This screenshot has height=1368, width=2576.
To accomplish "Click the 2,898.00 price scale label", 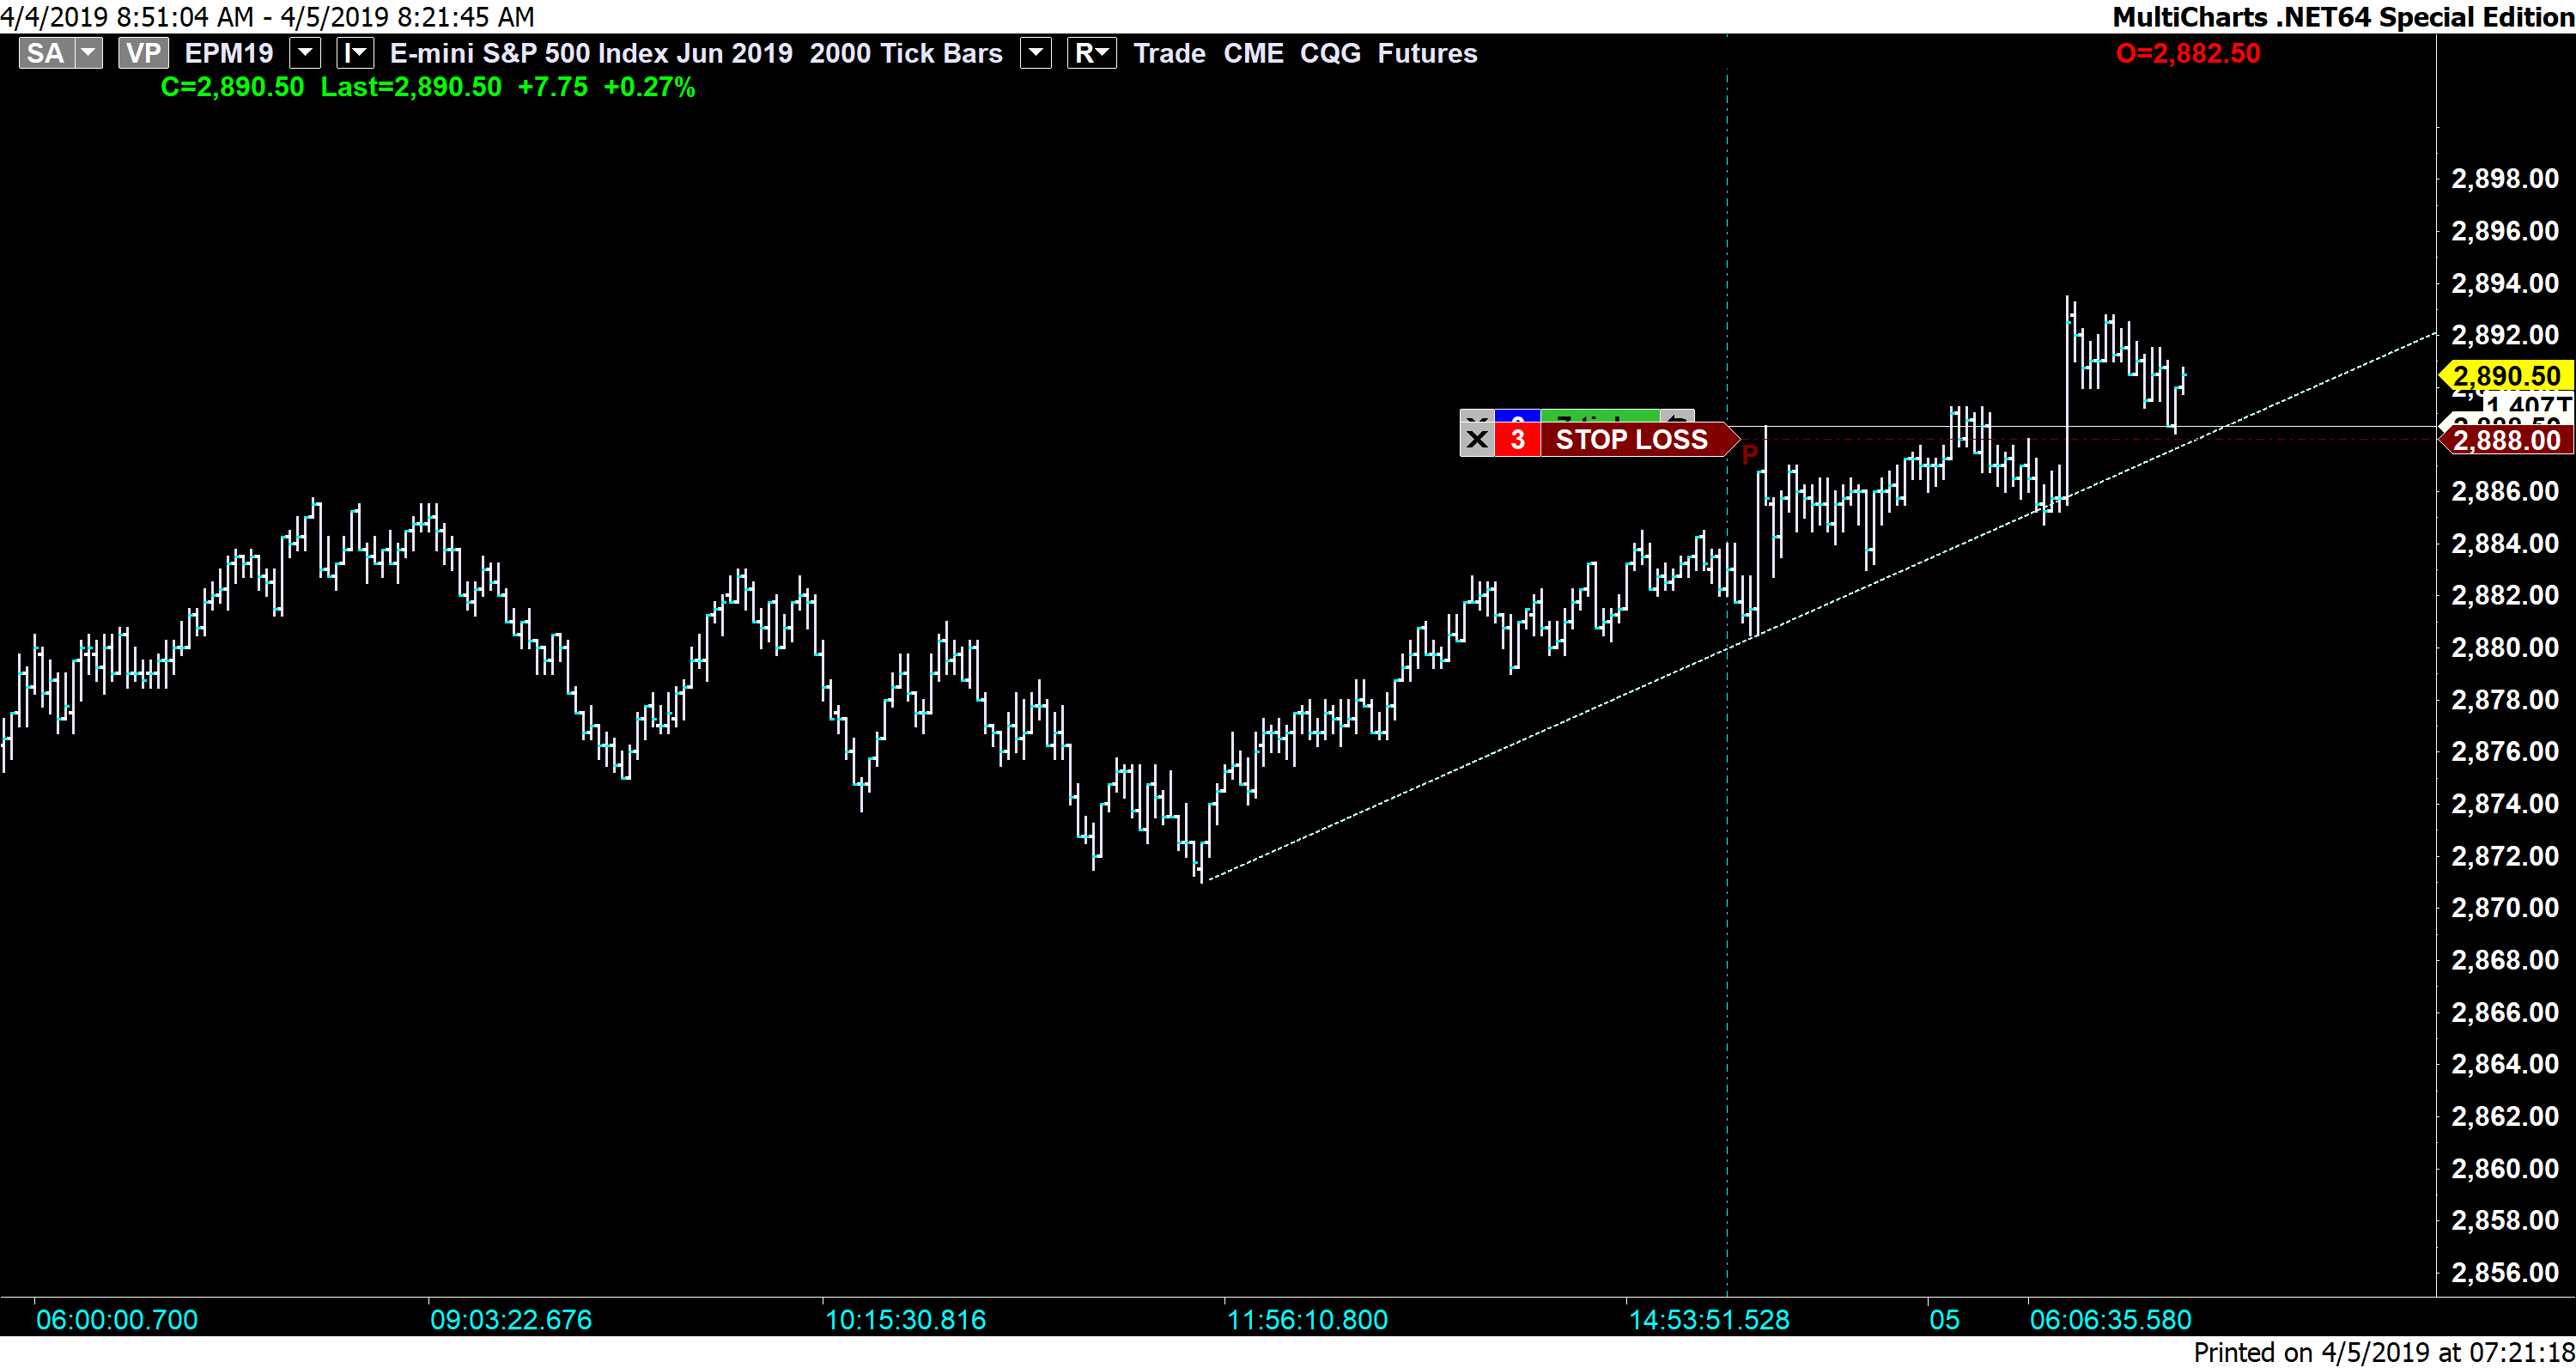I will coord(2505,179).
